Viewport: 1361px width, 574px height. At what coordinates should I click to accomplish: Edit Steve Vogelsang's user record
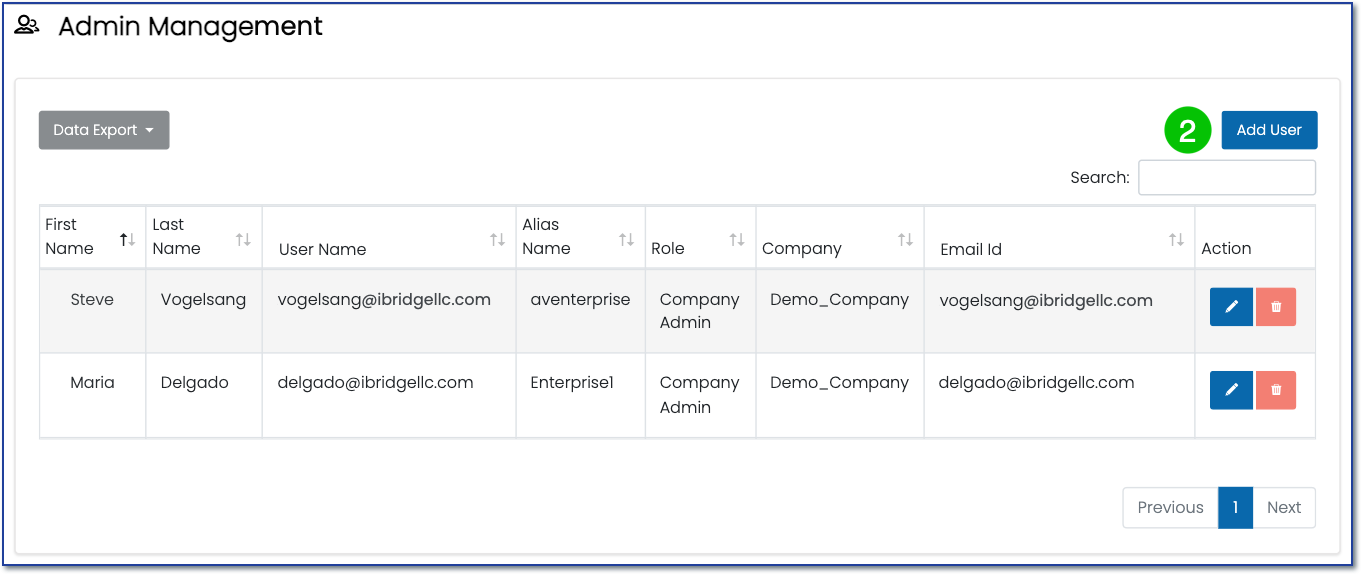click(x=1231, y=307)
